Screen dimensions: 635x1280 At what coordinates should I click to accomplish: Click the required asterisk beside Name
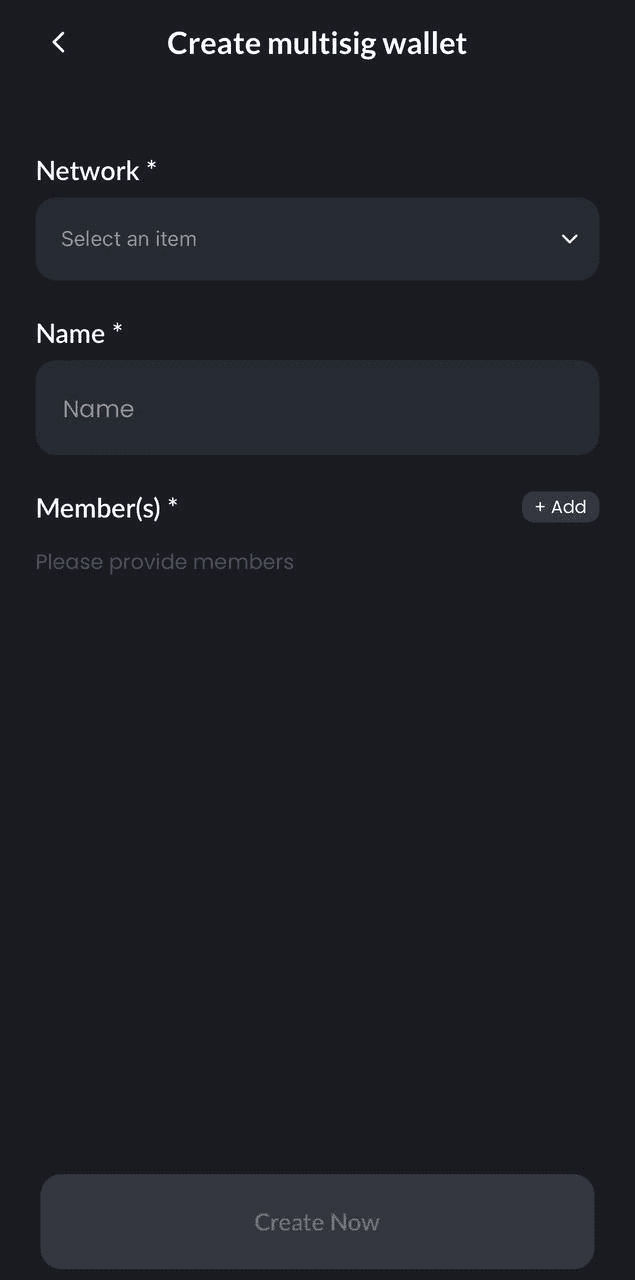pos(117,330)
